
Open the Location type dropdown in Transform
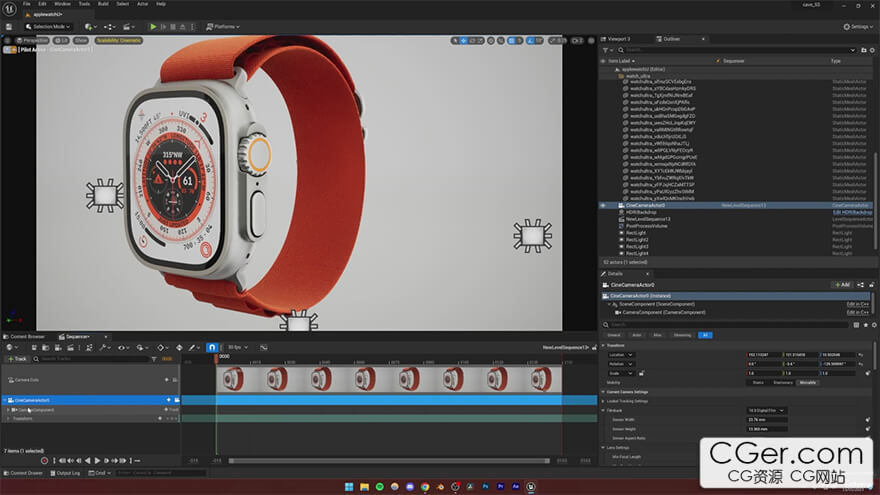click(x=621, y=355)
